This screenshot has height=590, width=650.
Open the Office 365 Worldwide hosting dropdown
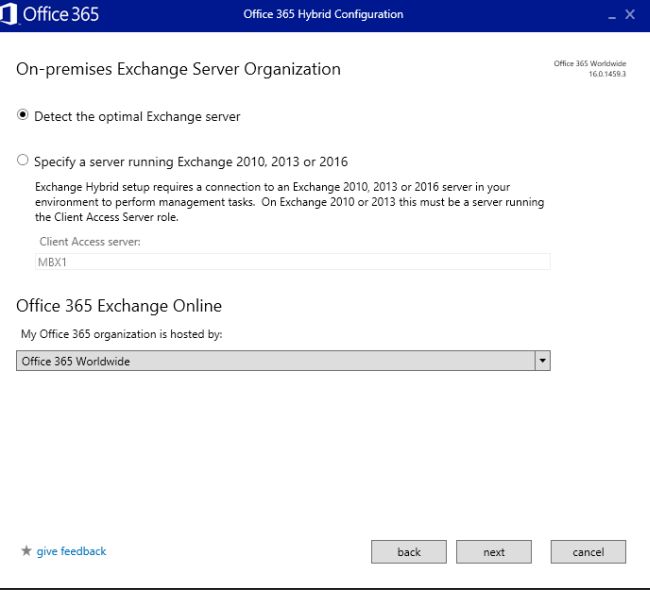click(x=283, y=361)
